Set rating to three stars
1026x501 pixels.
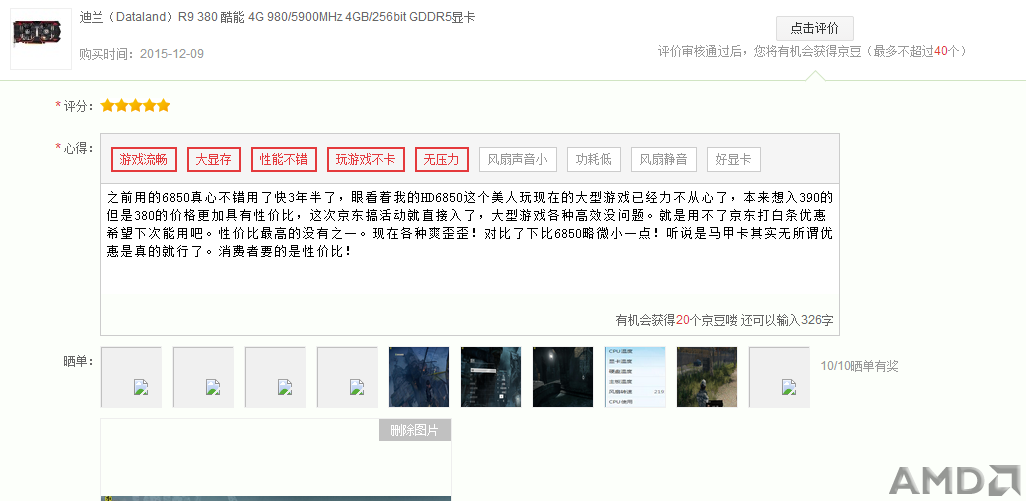(135, 105)
